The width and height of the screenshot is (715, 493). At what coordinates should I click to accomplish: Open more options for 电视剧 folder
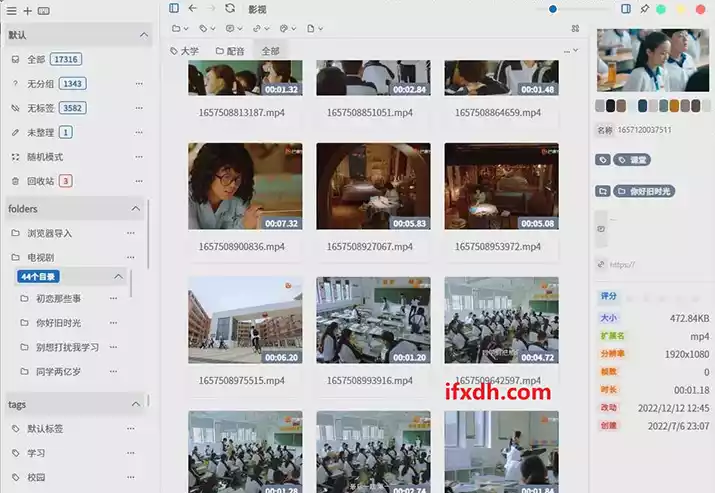pos(131,257)
